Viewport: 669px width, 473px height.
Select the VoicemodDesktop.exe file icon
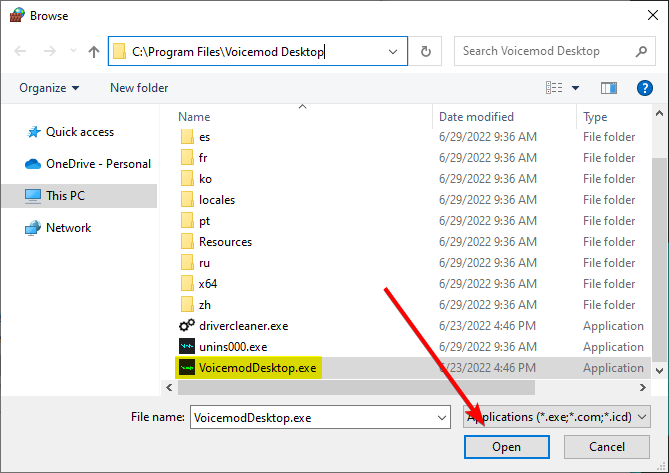[186, 368]
